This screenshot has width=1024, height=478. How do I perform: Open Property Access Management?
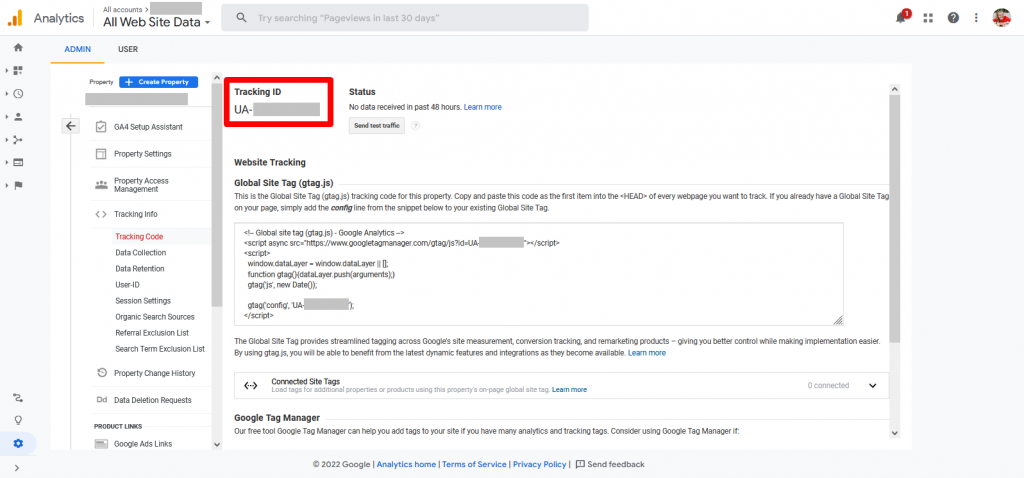[141, 185]
